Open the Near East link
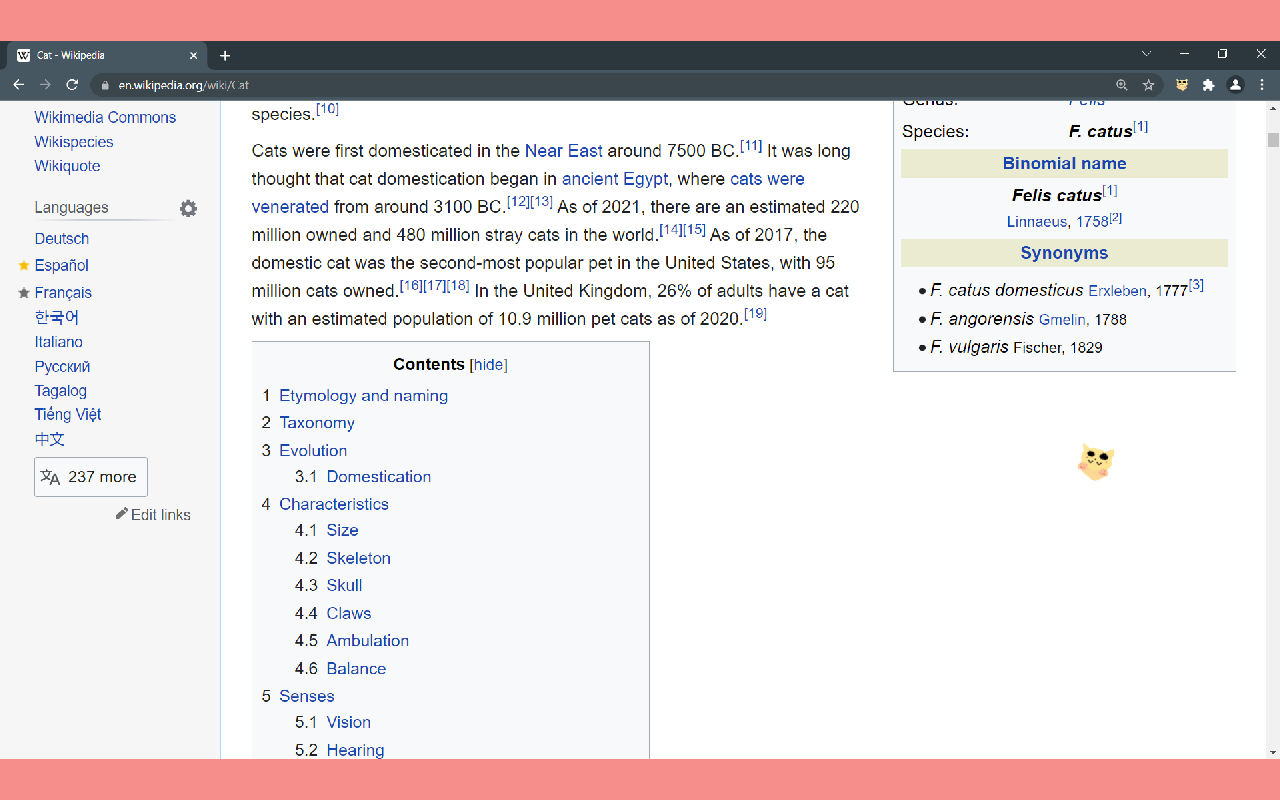The width and height of the screenshot is (1280, 800). pos(564,151)
